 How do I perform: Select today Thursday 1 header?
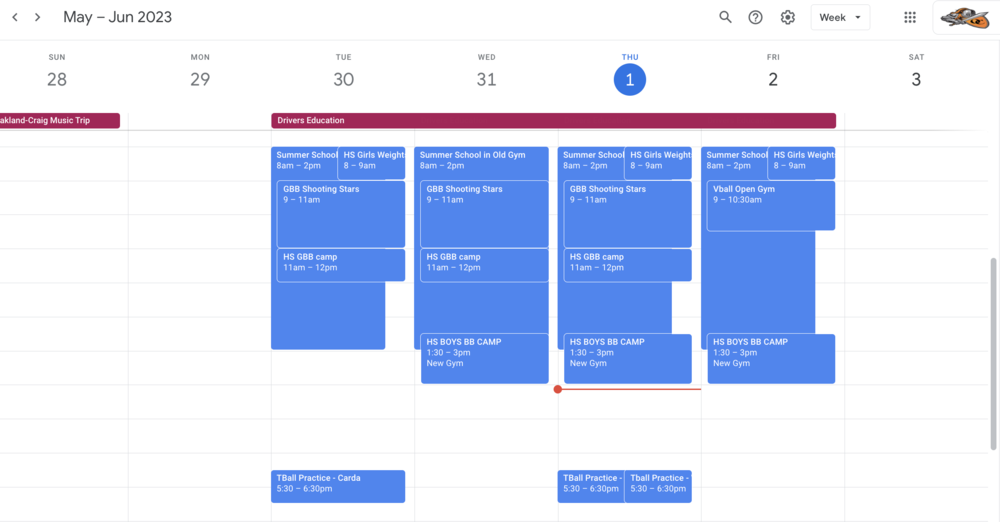(629, 79)
